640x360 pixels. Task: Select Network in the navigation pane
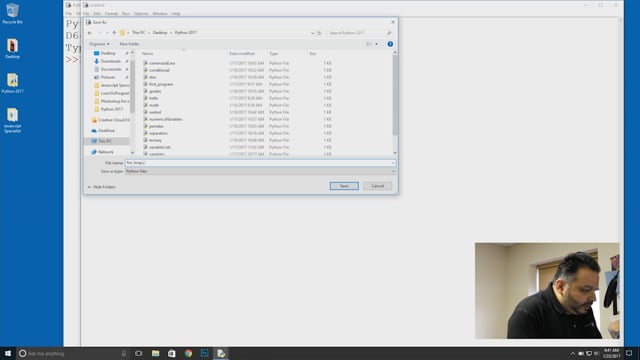pos(105,152)
